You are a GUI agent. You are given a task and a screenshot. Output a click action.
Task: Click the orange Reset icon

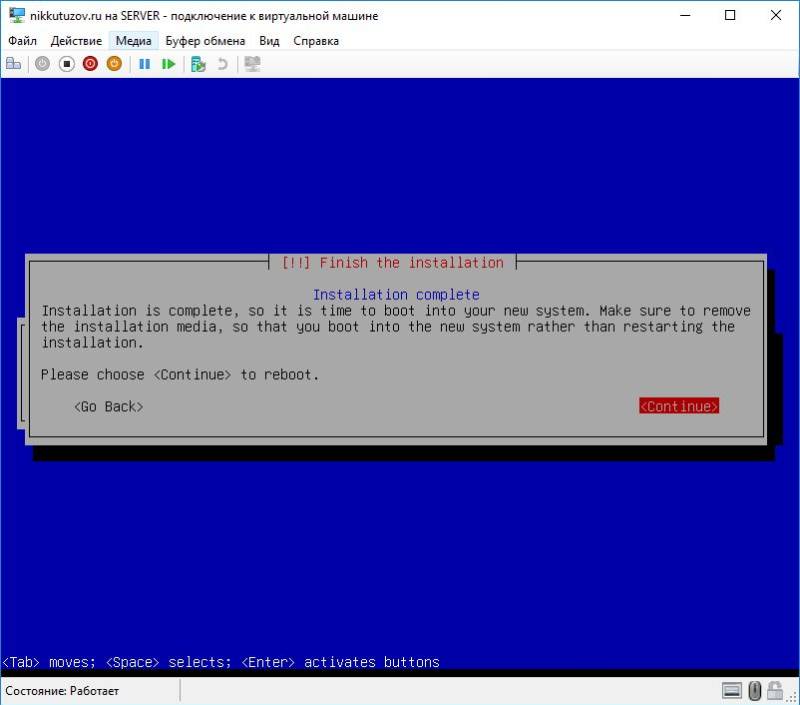(x=114, y=63)
